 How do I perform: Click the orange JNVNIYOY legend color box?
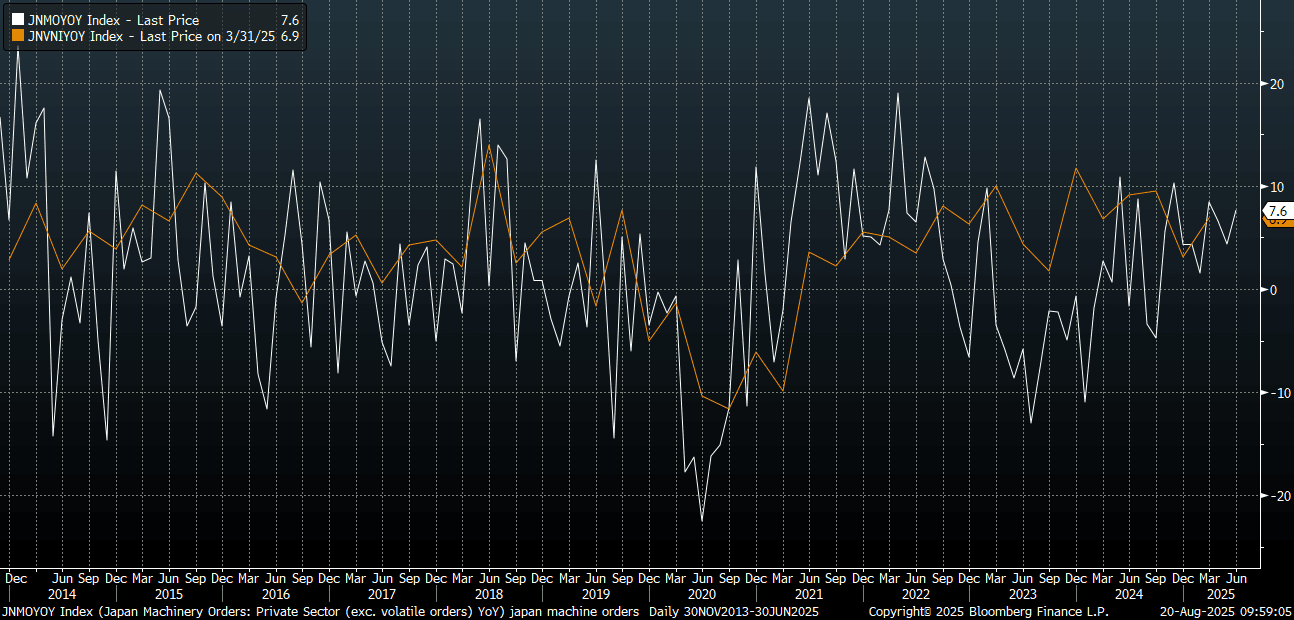tap(17, 36)
